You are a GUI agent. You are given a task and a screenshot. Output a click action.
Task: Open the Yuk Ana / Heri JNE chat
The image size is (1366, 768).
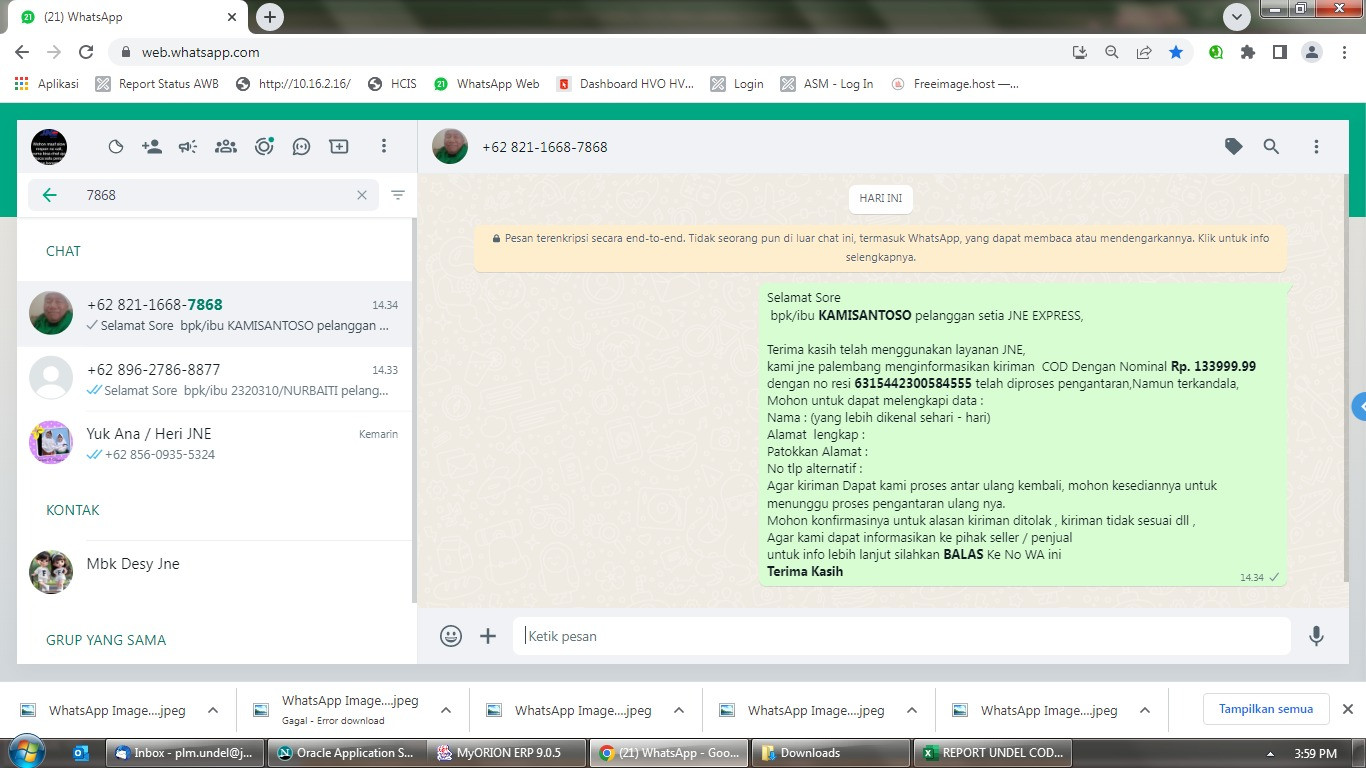215,443
